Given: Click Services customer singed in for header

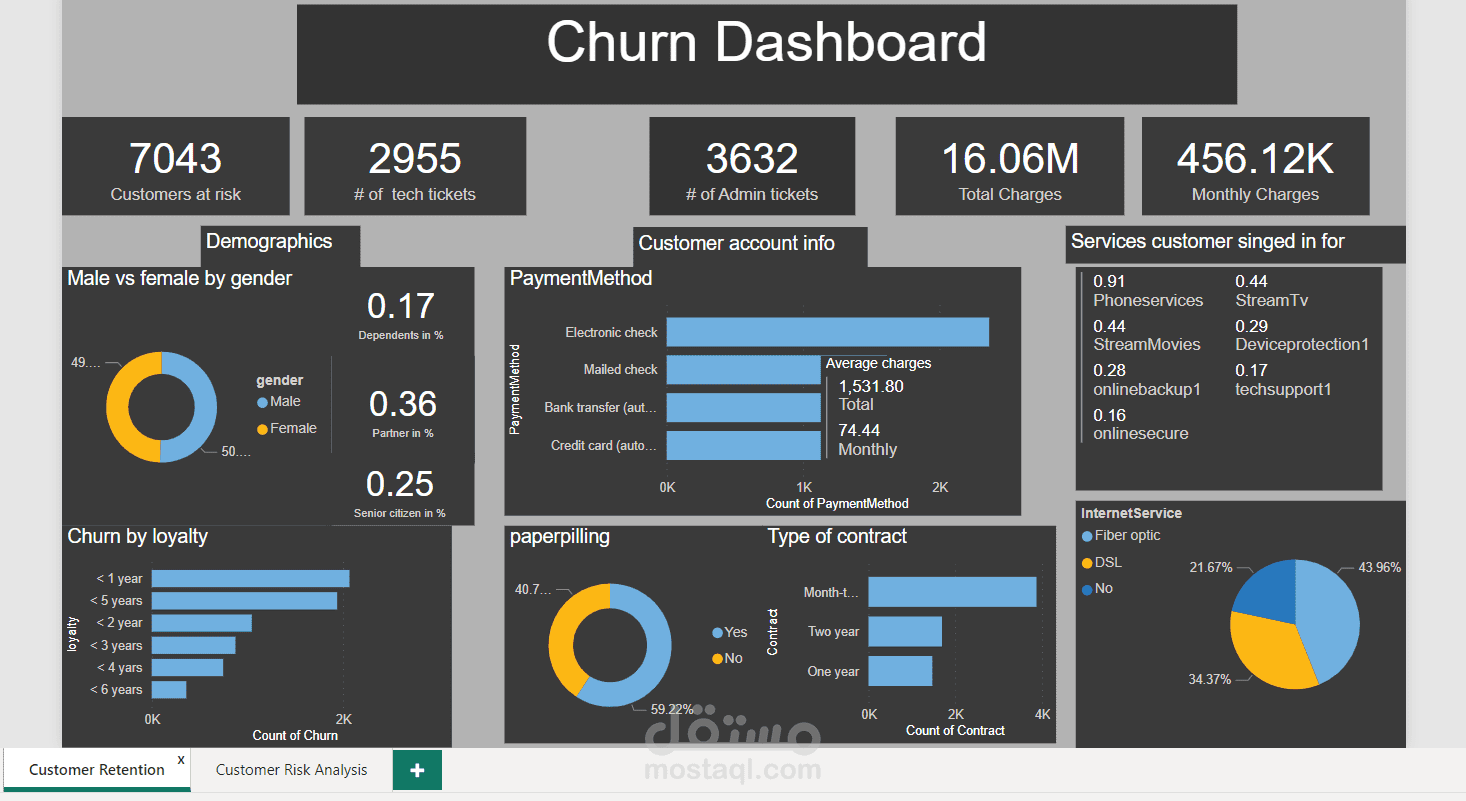Looking at the screenshot, I should [x=1208, y=241].
